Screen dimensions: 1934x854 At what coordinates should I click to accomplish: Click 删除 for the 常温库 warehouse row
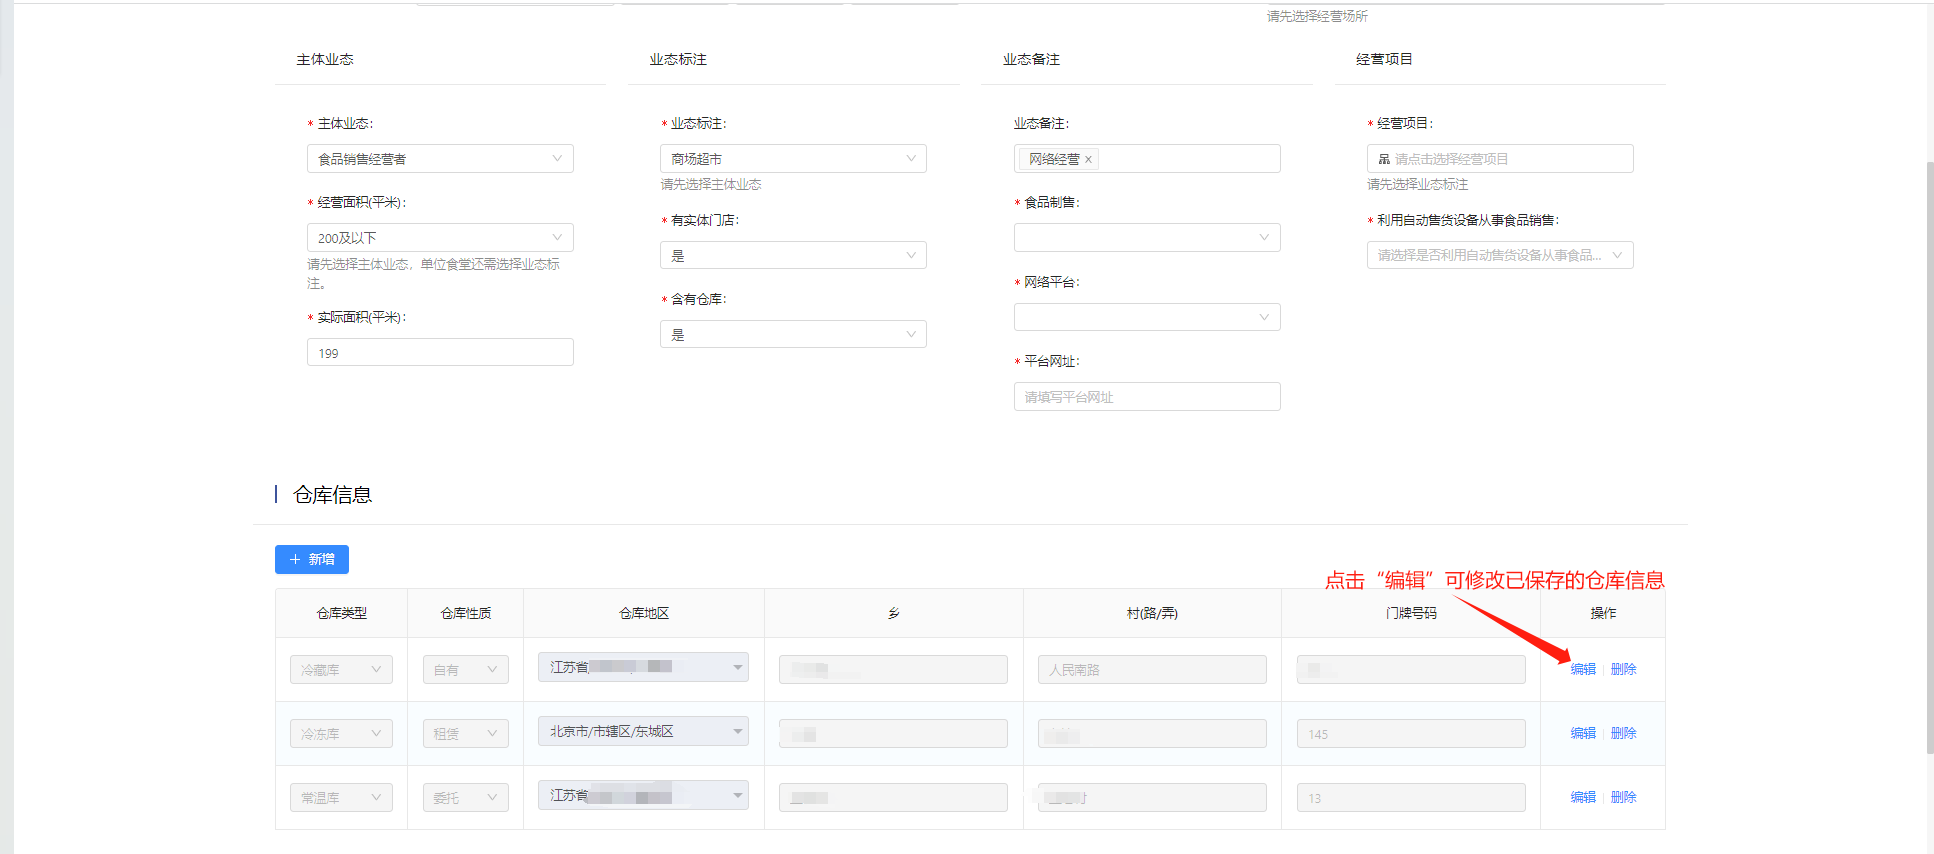coord(1624,798)
